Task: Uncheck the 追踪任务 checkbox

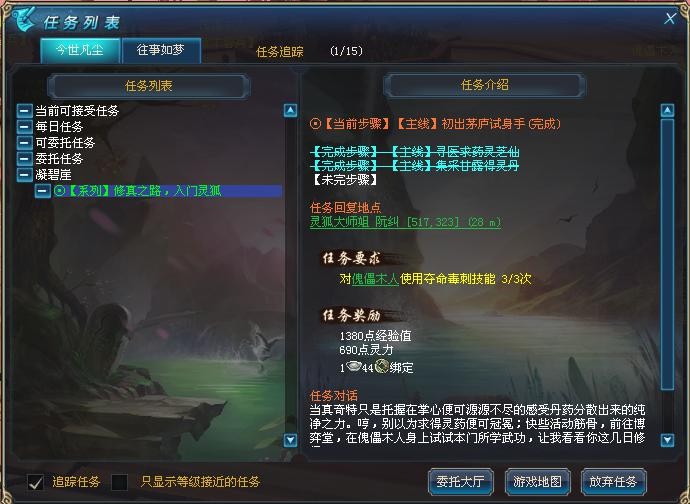Action: coord(36,482)
